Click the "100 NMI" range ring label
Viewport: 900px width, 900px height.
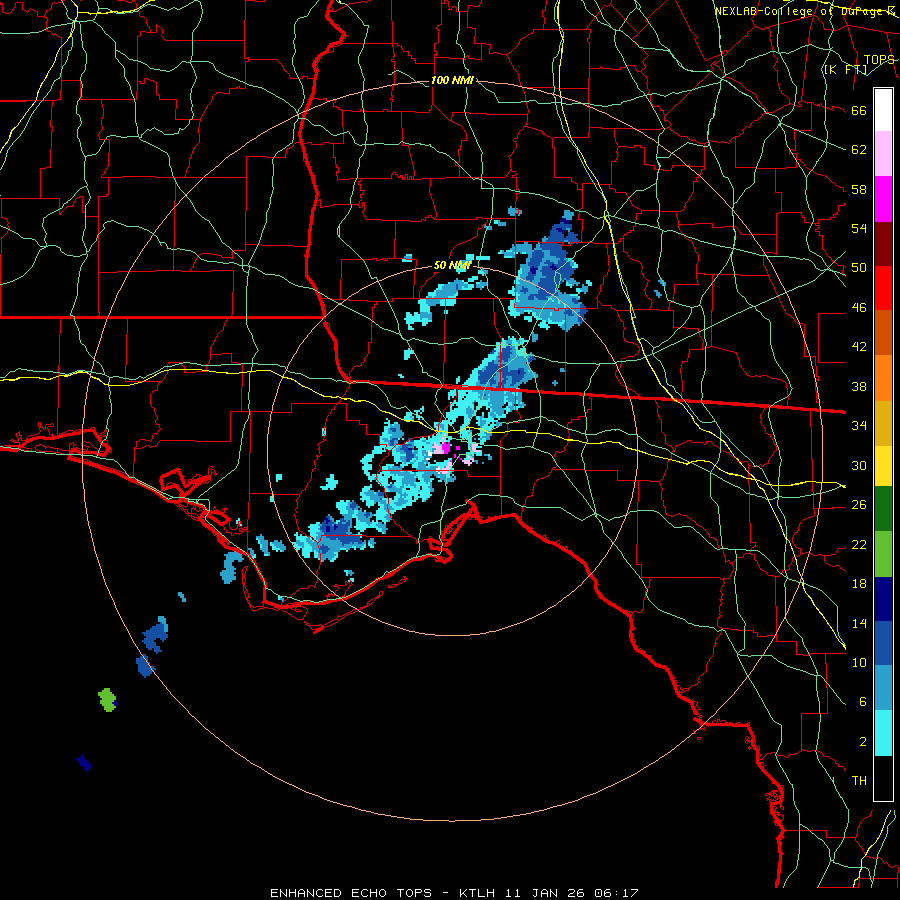point(452,80)
